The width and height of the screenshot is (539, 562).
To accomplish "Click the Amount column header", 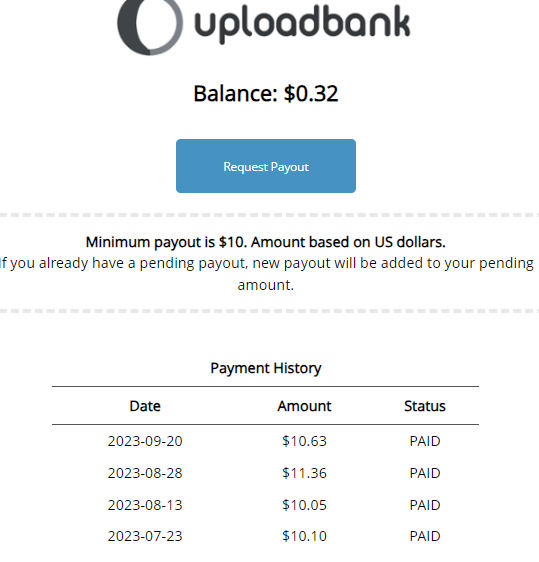I will (304, 406).
